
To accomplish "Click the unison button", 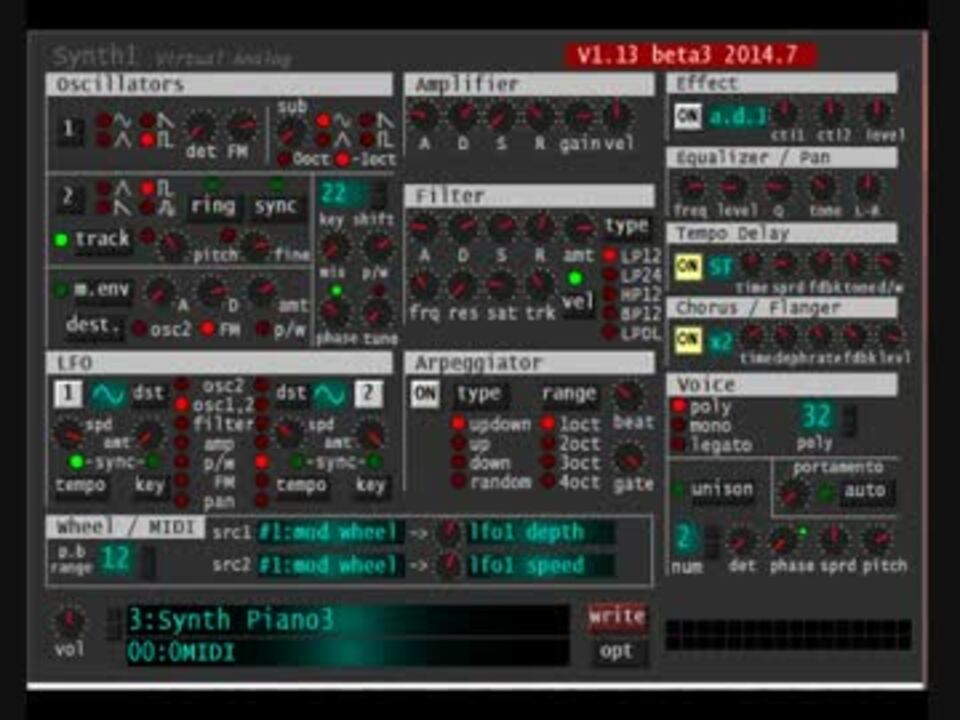I will [x=722, y=489].
